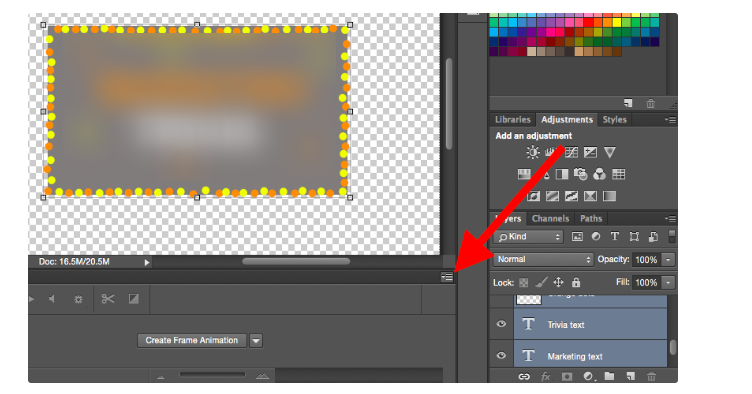752x394 pixels.
Task: Add a Channel Mixer adjustment
Action: (x=599, y=174)
